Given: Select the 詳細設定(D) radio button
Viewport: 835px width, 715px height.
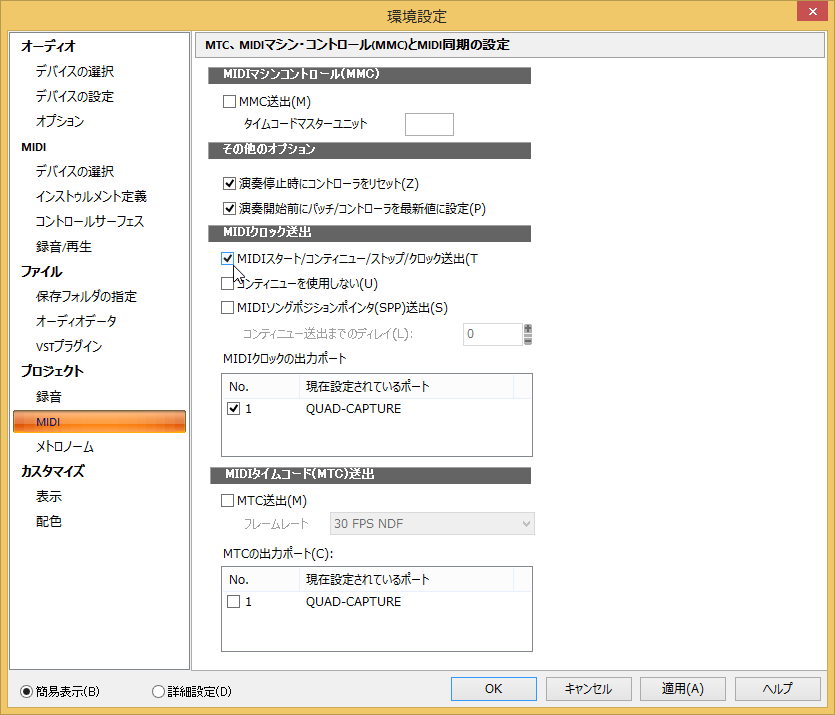Looking at the screenshot, I should 158,692.
